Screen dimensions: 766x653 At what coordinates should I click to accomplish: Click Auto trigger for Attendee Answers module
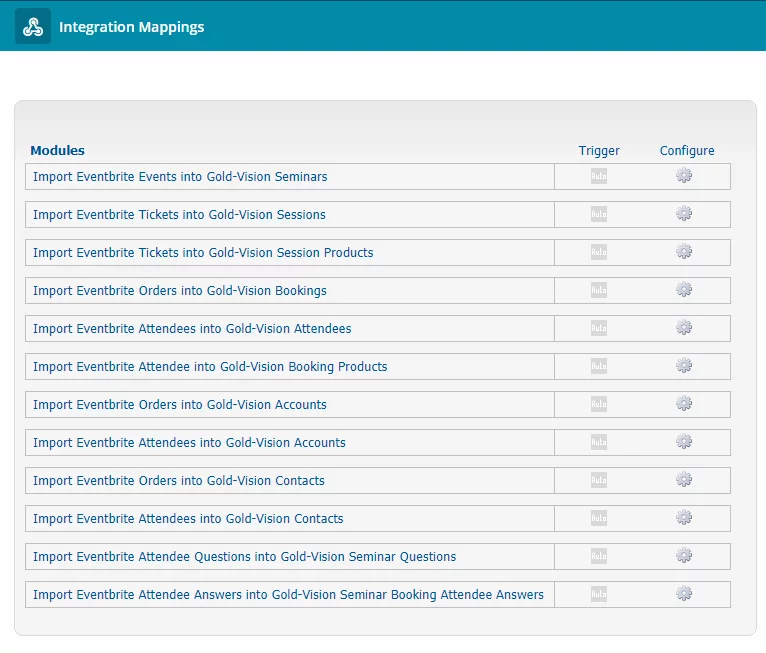(599, 594)
